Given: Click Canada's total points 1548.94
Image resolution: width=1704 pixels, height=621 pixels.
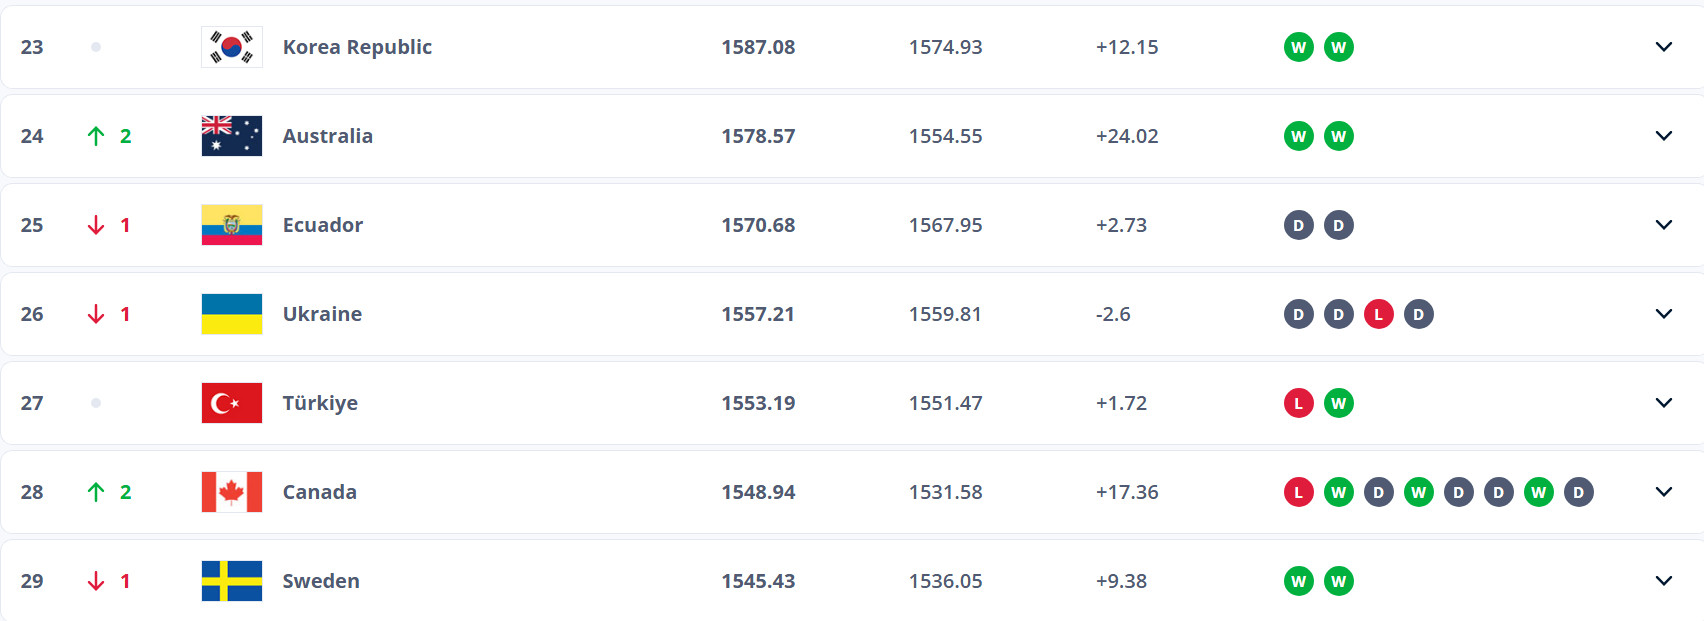Looking at the screenshot, I should pyautogui.click(x=758, y=492).
